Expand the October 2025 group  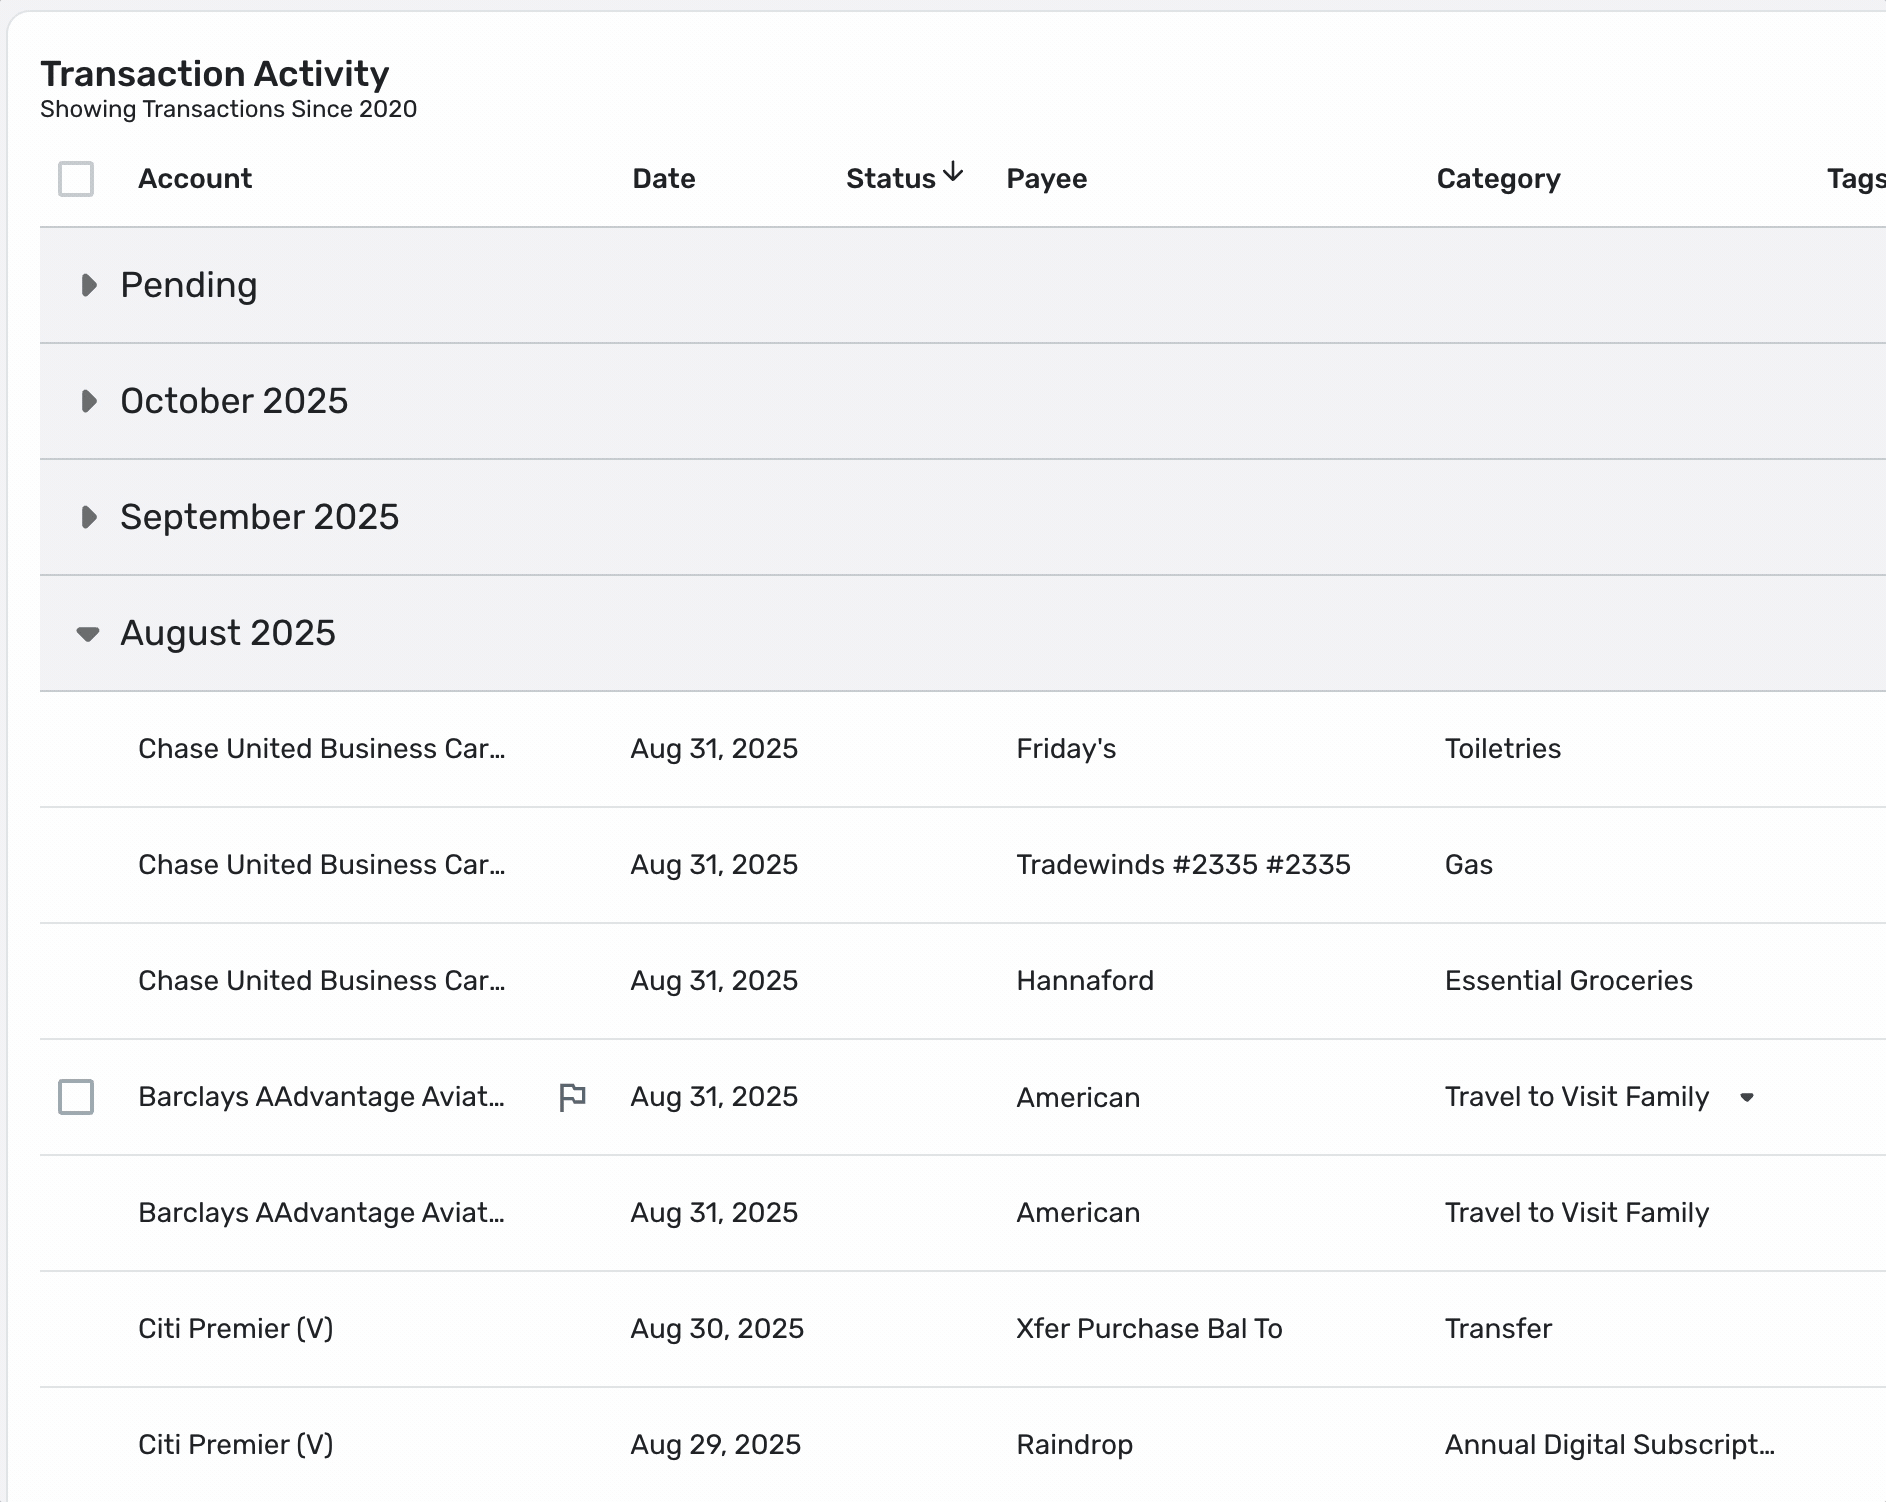89,401
